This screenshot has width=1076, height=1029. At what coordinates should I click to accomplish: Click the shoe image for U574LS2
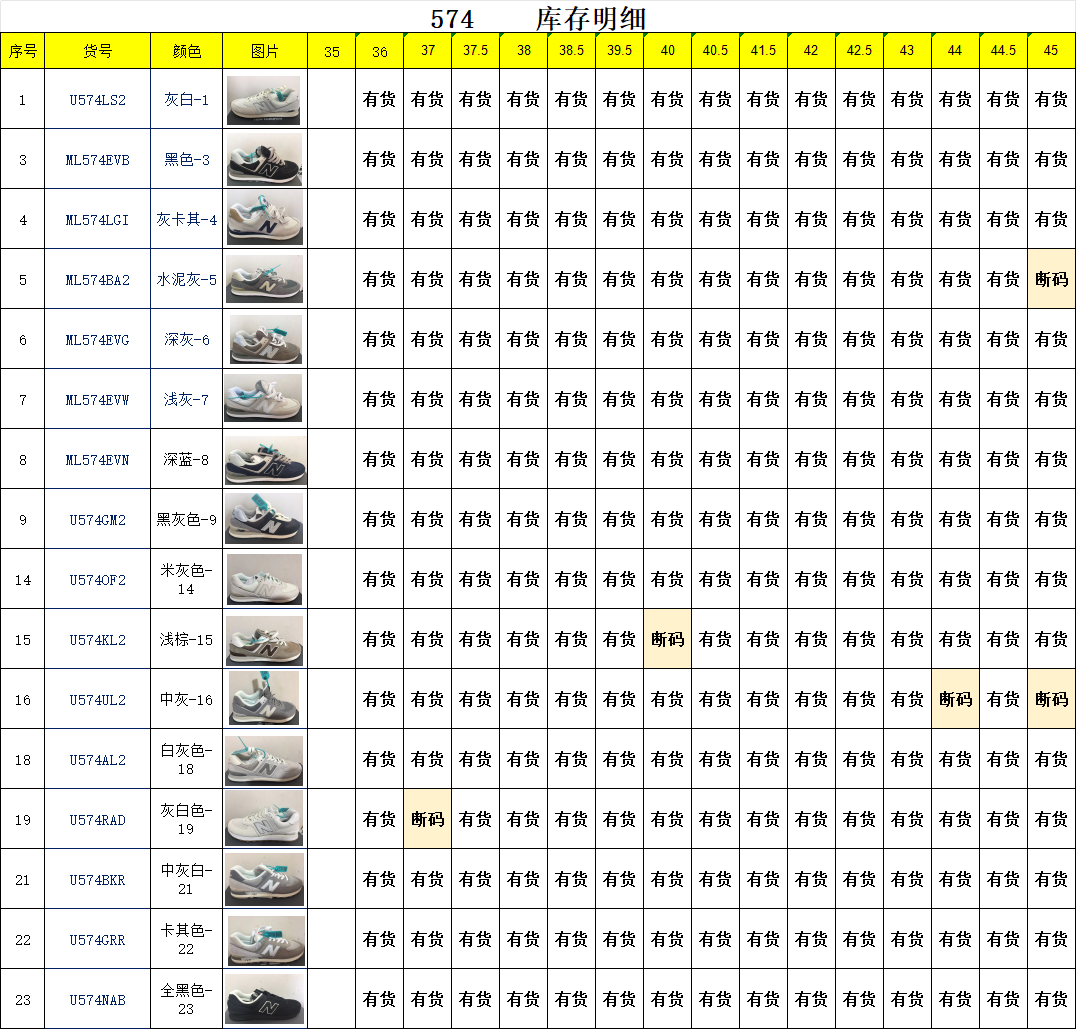pos(264,100)
